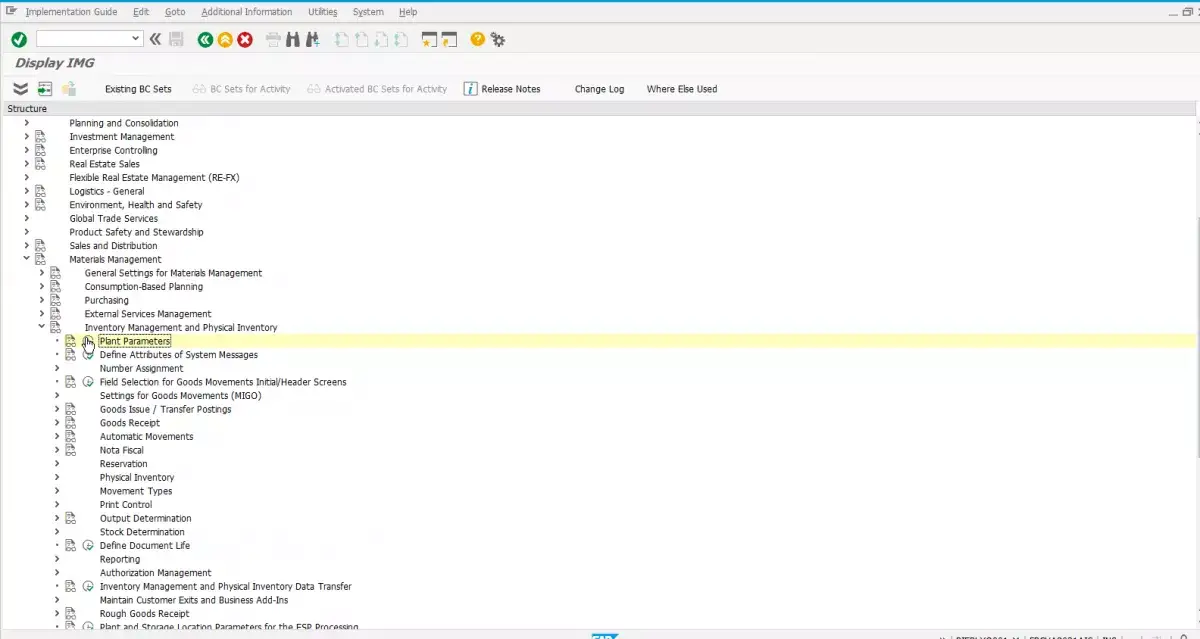
Task: Select Flexible Real Estate Management (RE-FX) text
Action: coord(154,178)
